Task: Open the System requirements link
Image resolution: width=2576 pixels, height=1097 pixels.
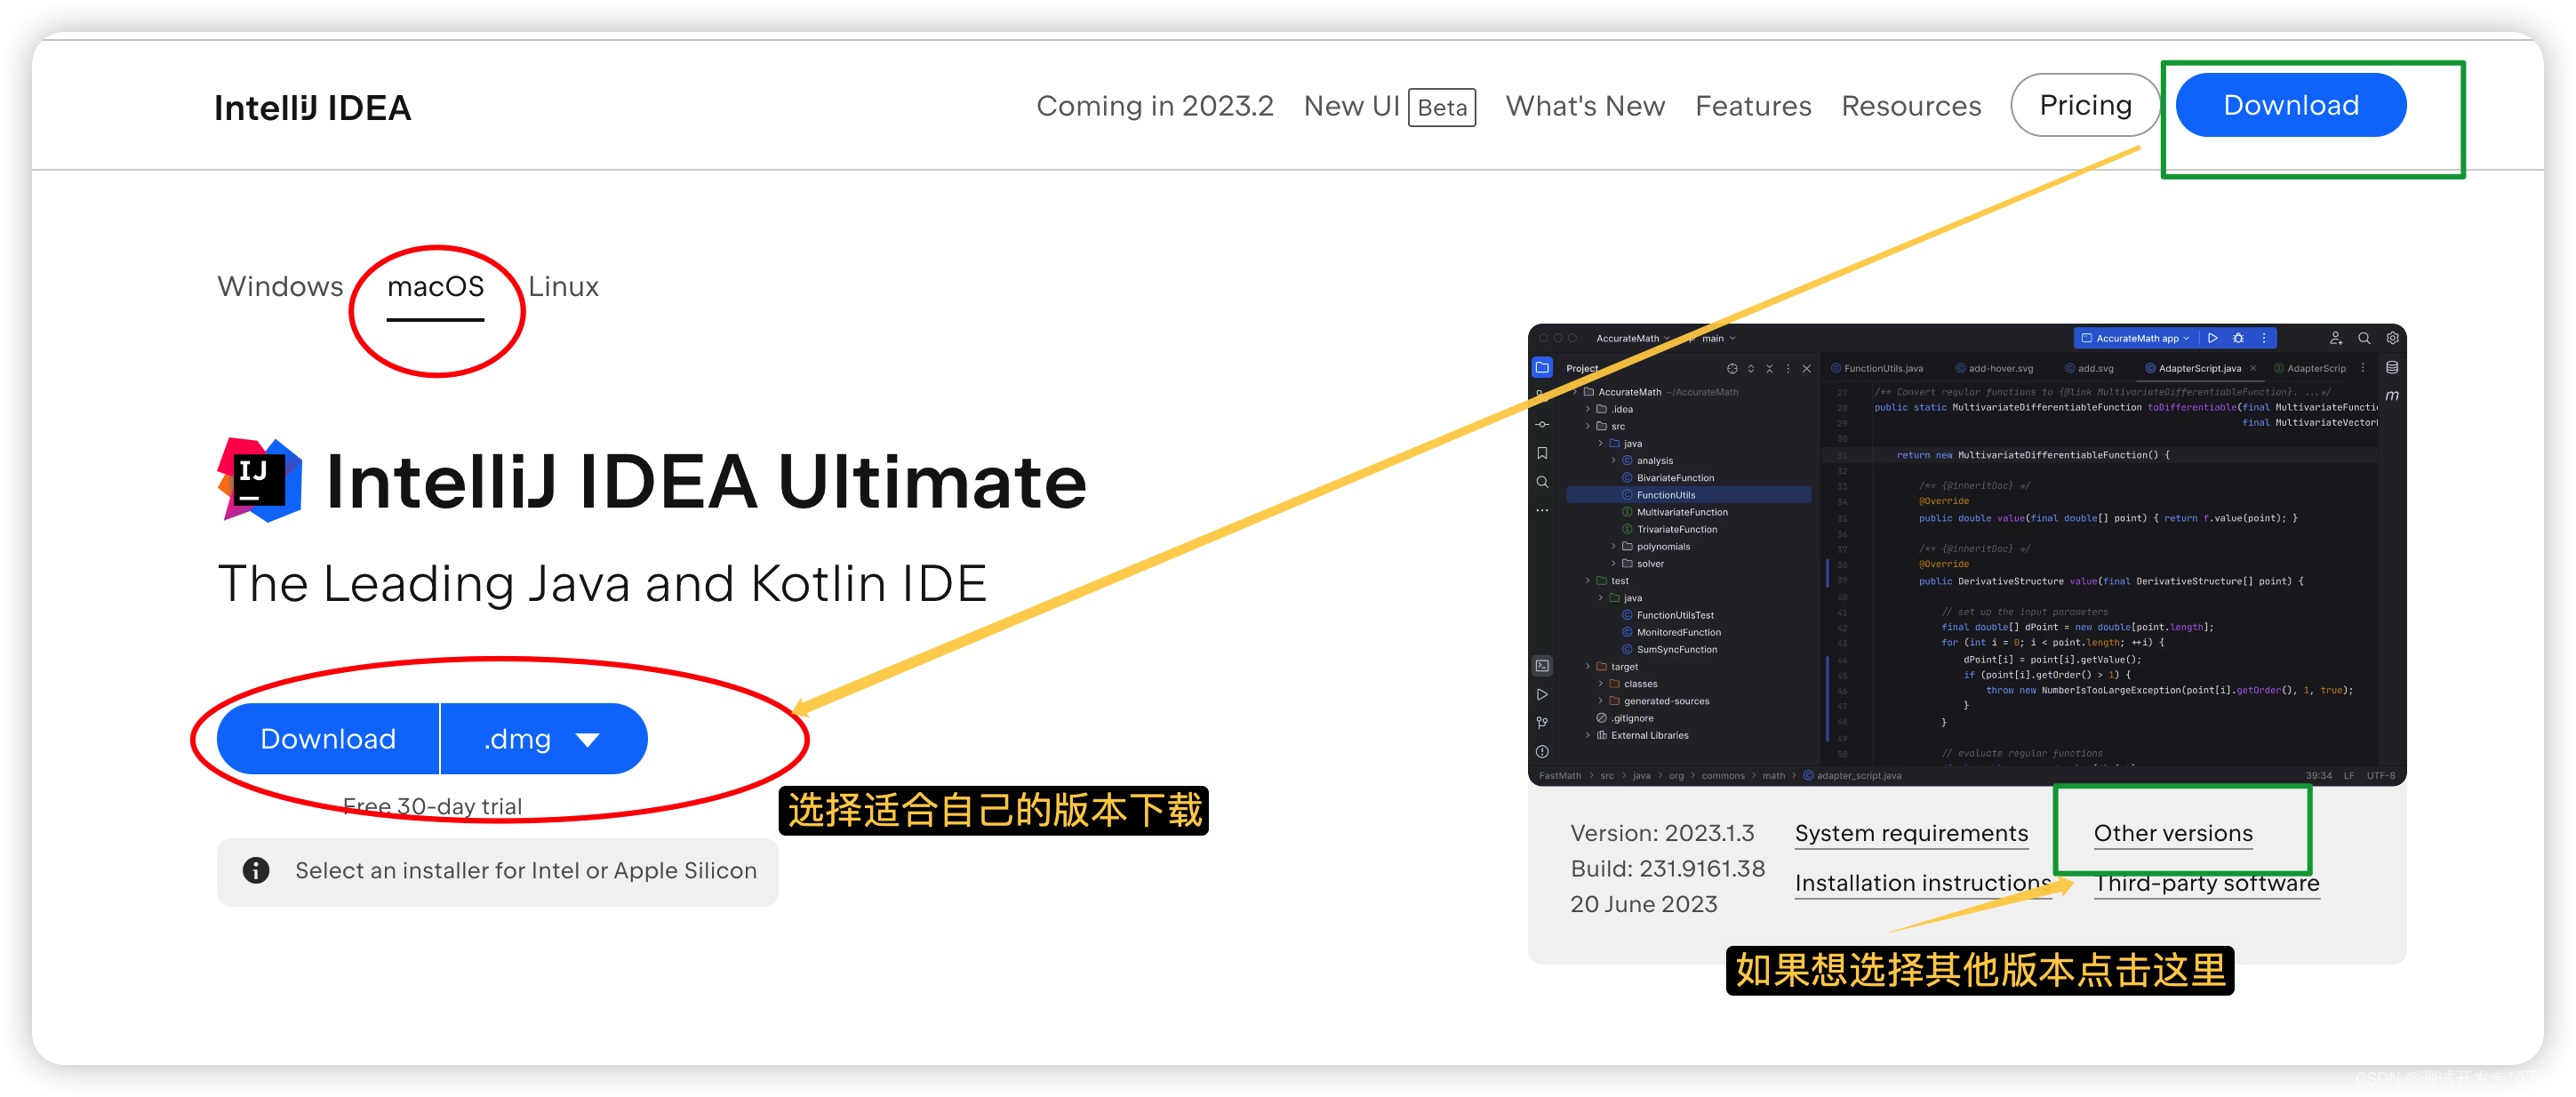Action: [x=1911, y=834]
